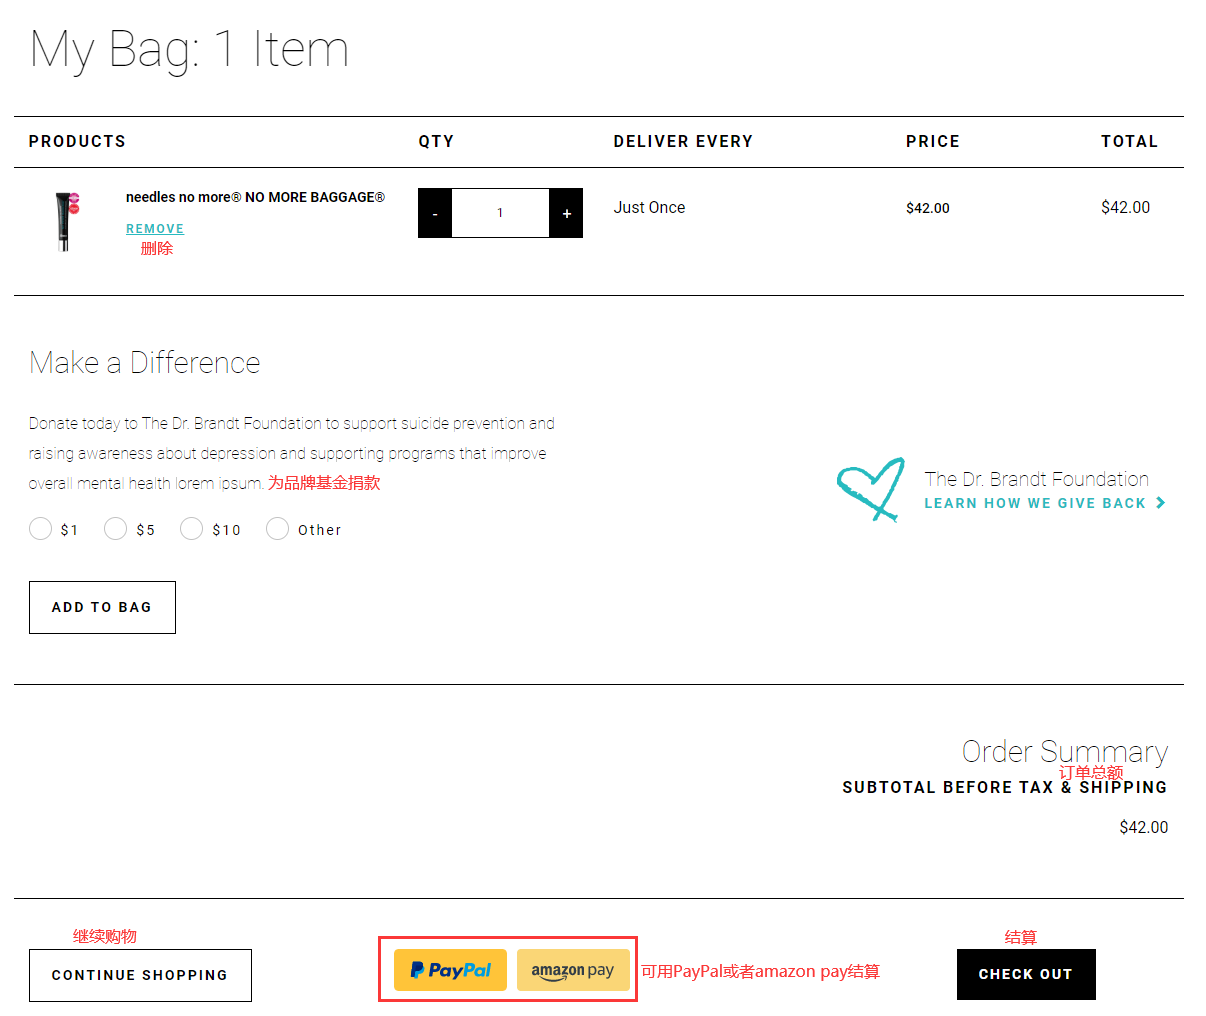Click the teal heart foundation logo
The image size is (1206, 1016).
pos(870,489)
